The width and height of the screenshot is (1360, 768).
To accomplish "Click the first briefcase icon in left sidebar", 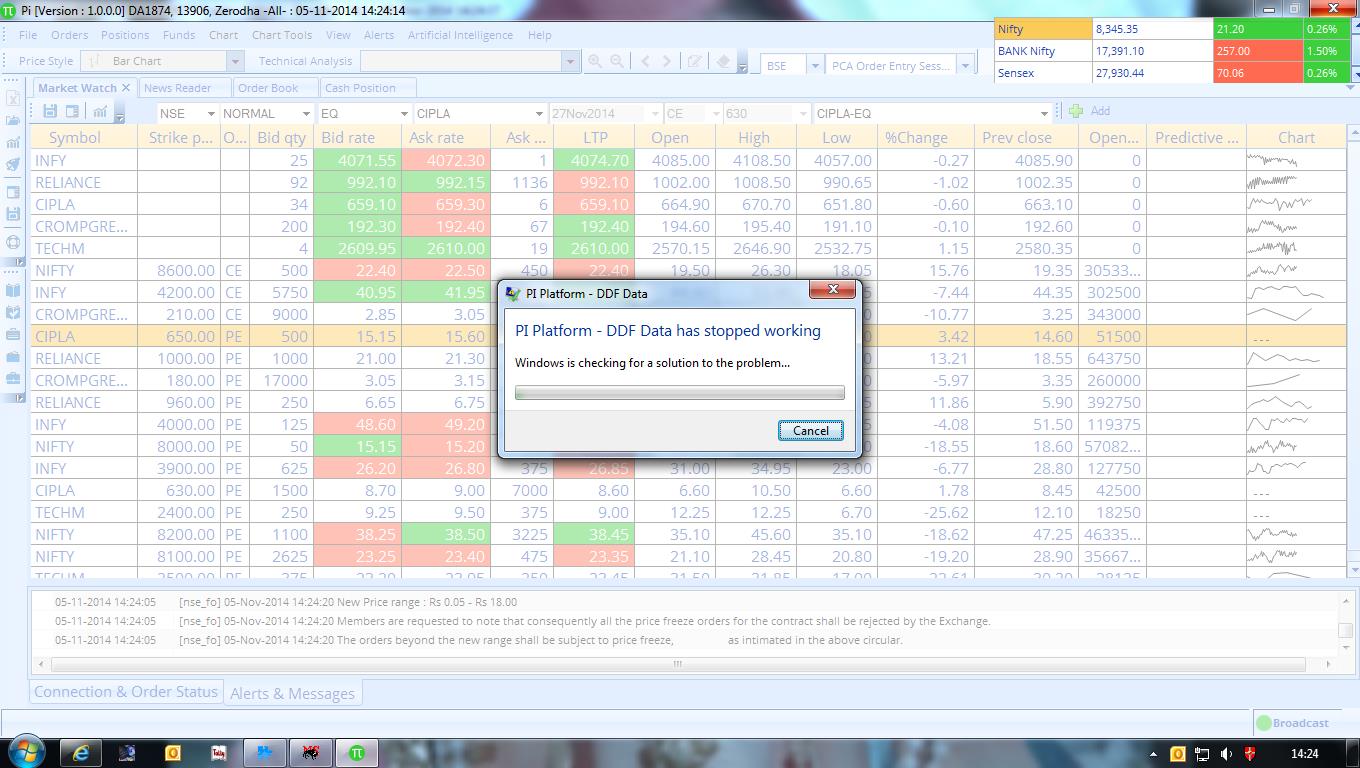I will [13, 334].
